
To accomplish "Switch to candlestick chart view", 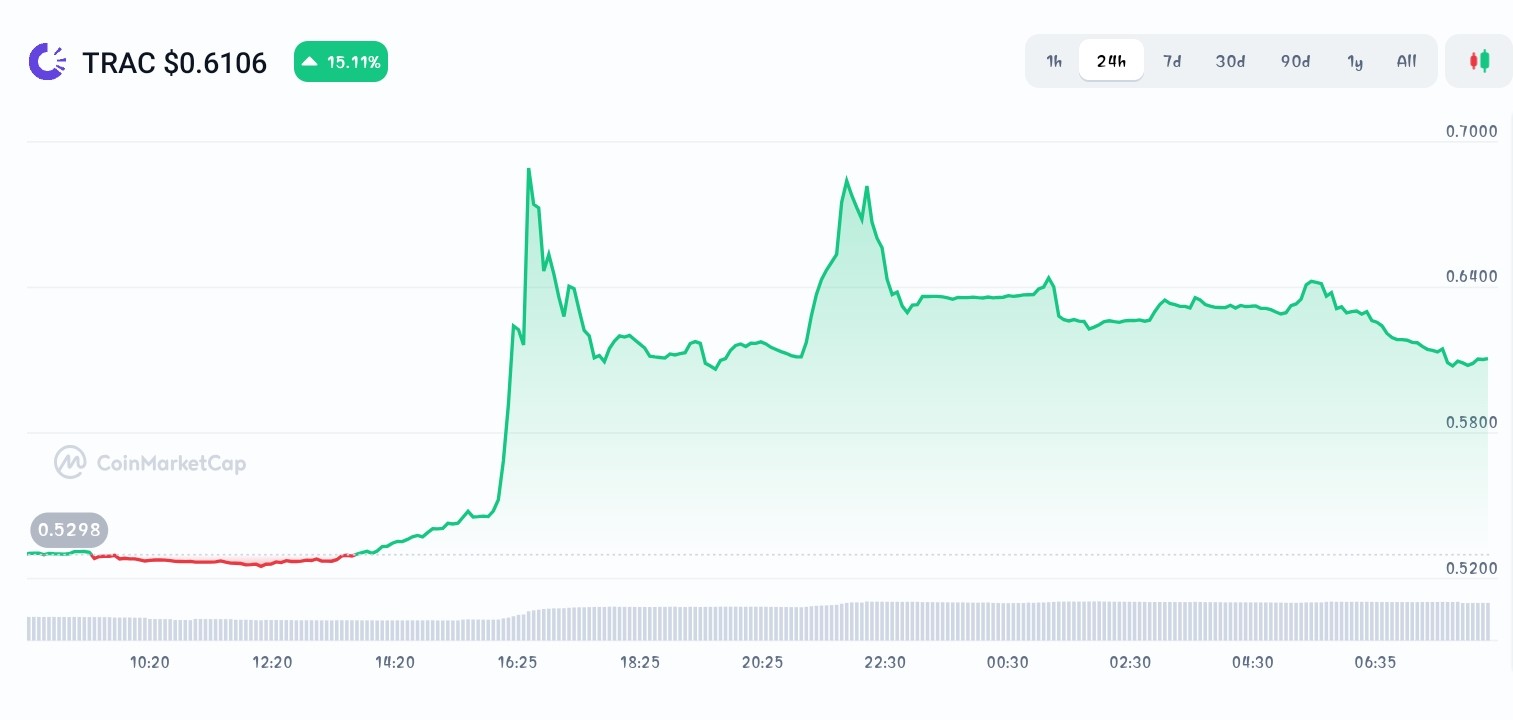I will 1479,61.
